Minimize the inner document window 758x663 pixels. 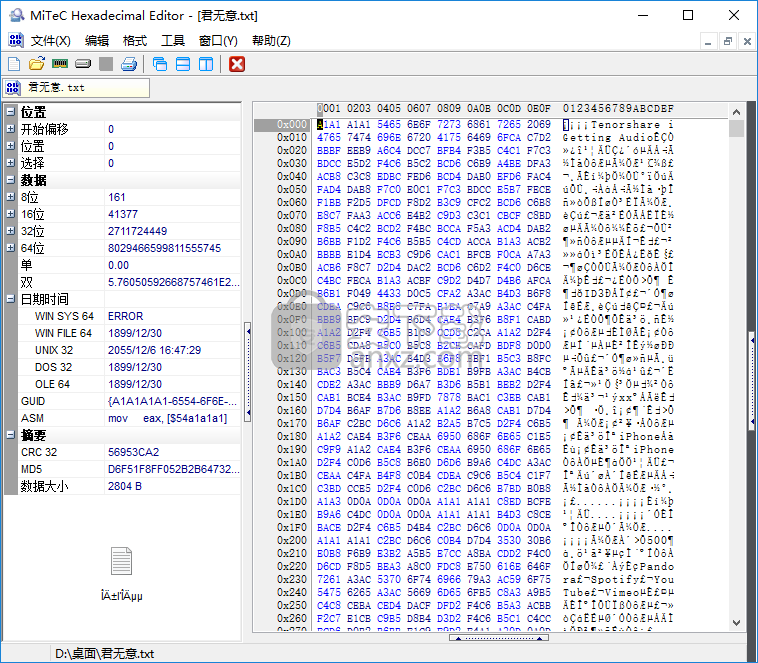click(708, 42)
